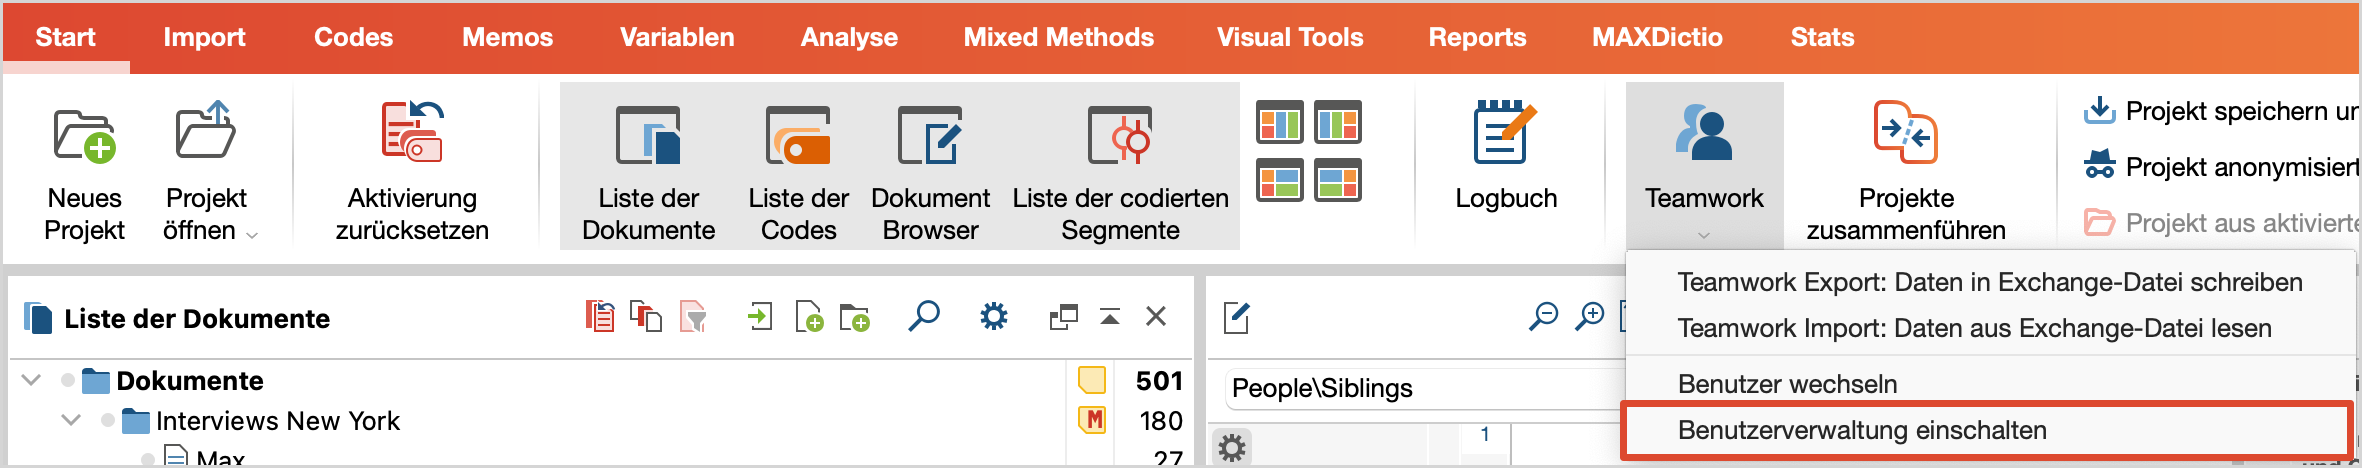Click zoom out magnifier in document browser
The height and width of the screenshot is (468, 2362).
click(x=1544, y=317)
